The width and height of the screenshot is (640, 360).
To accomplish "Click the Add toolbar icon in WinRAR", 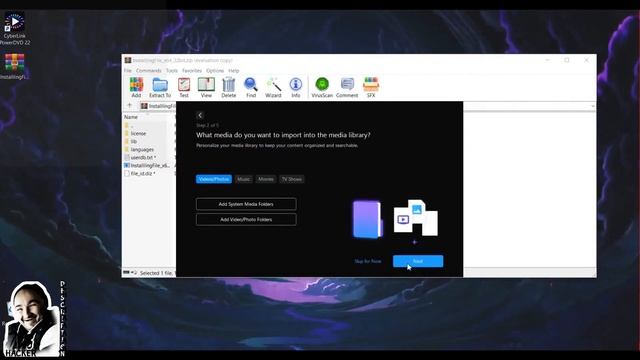I will coord(136,87).
